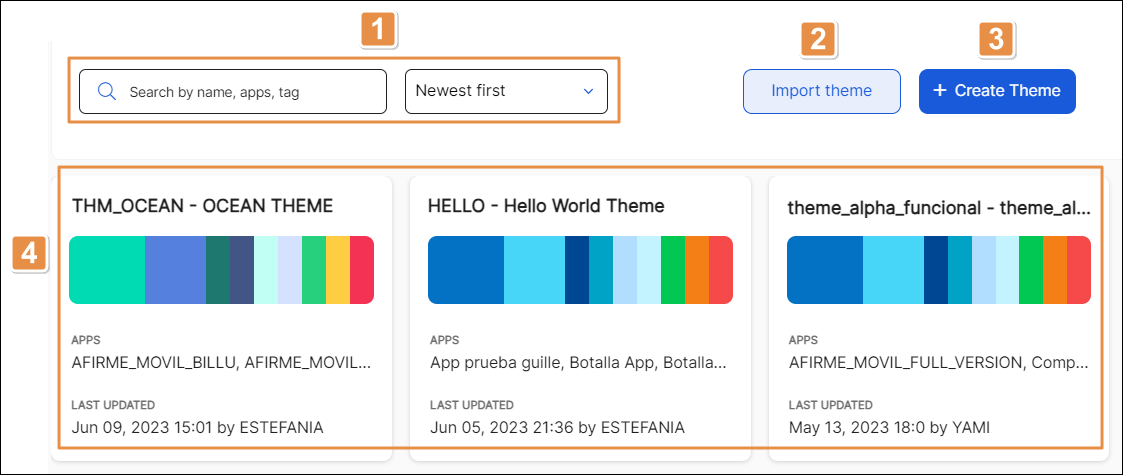Click the plus icon in Create Theme

click(939, 91)
